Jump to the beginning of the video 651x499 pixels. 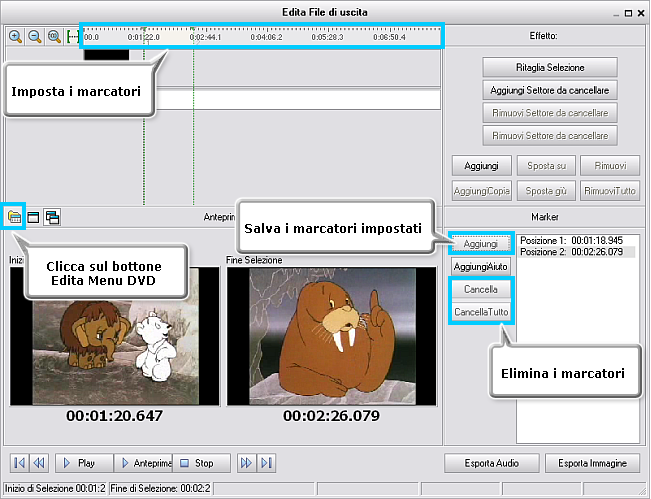(x=20, y=463)
